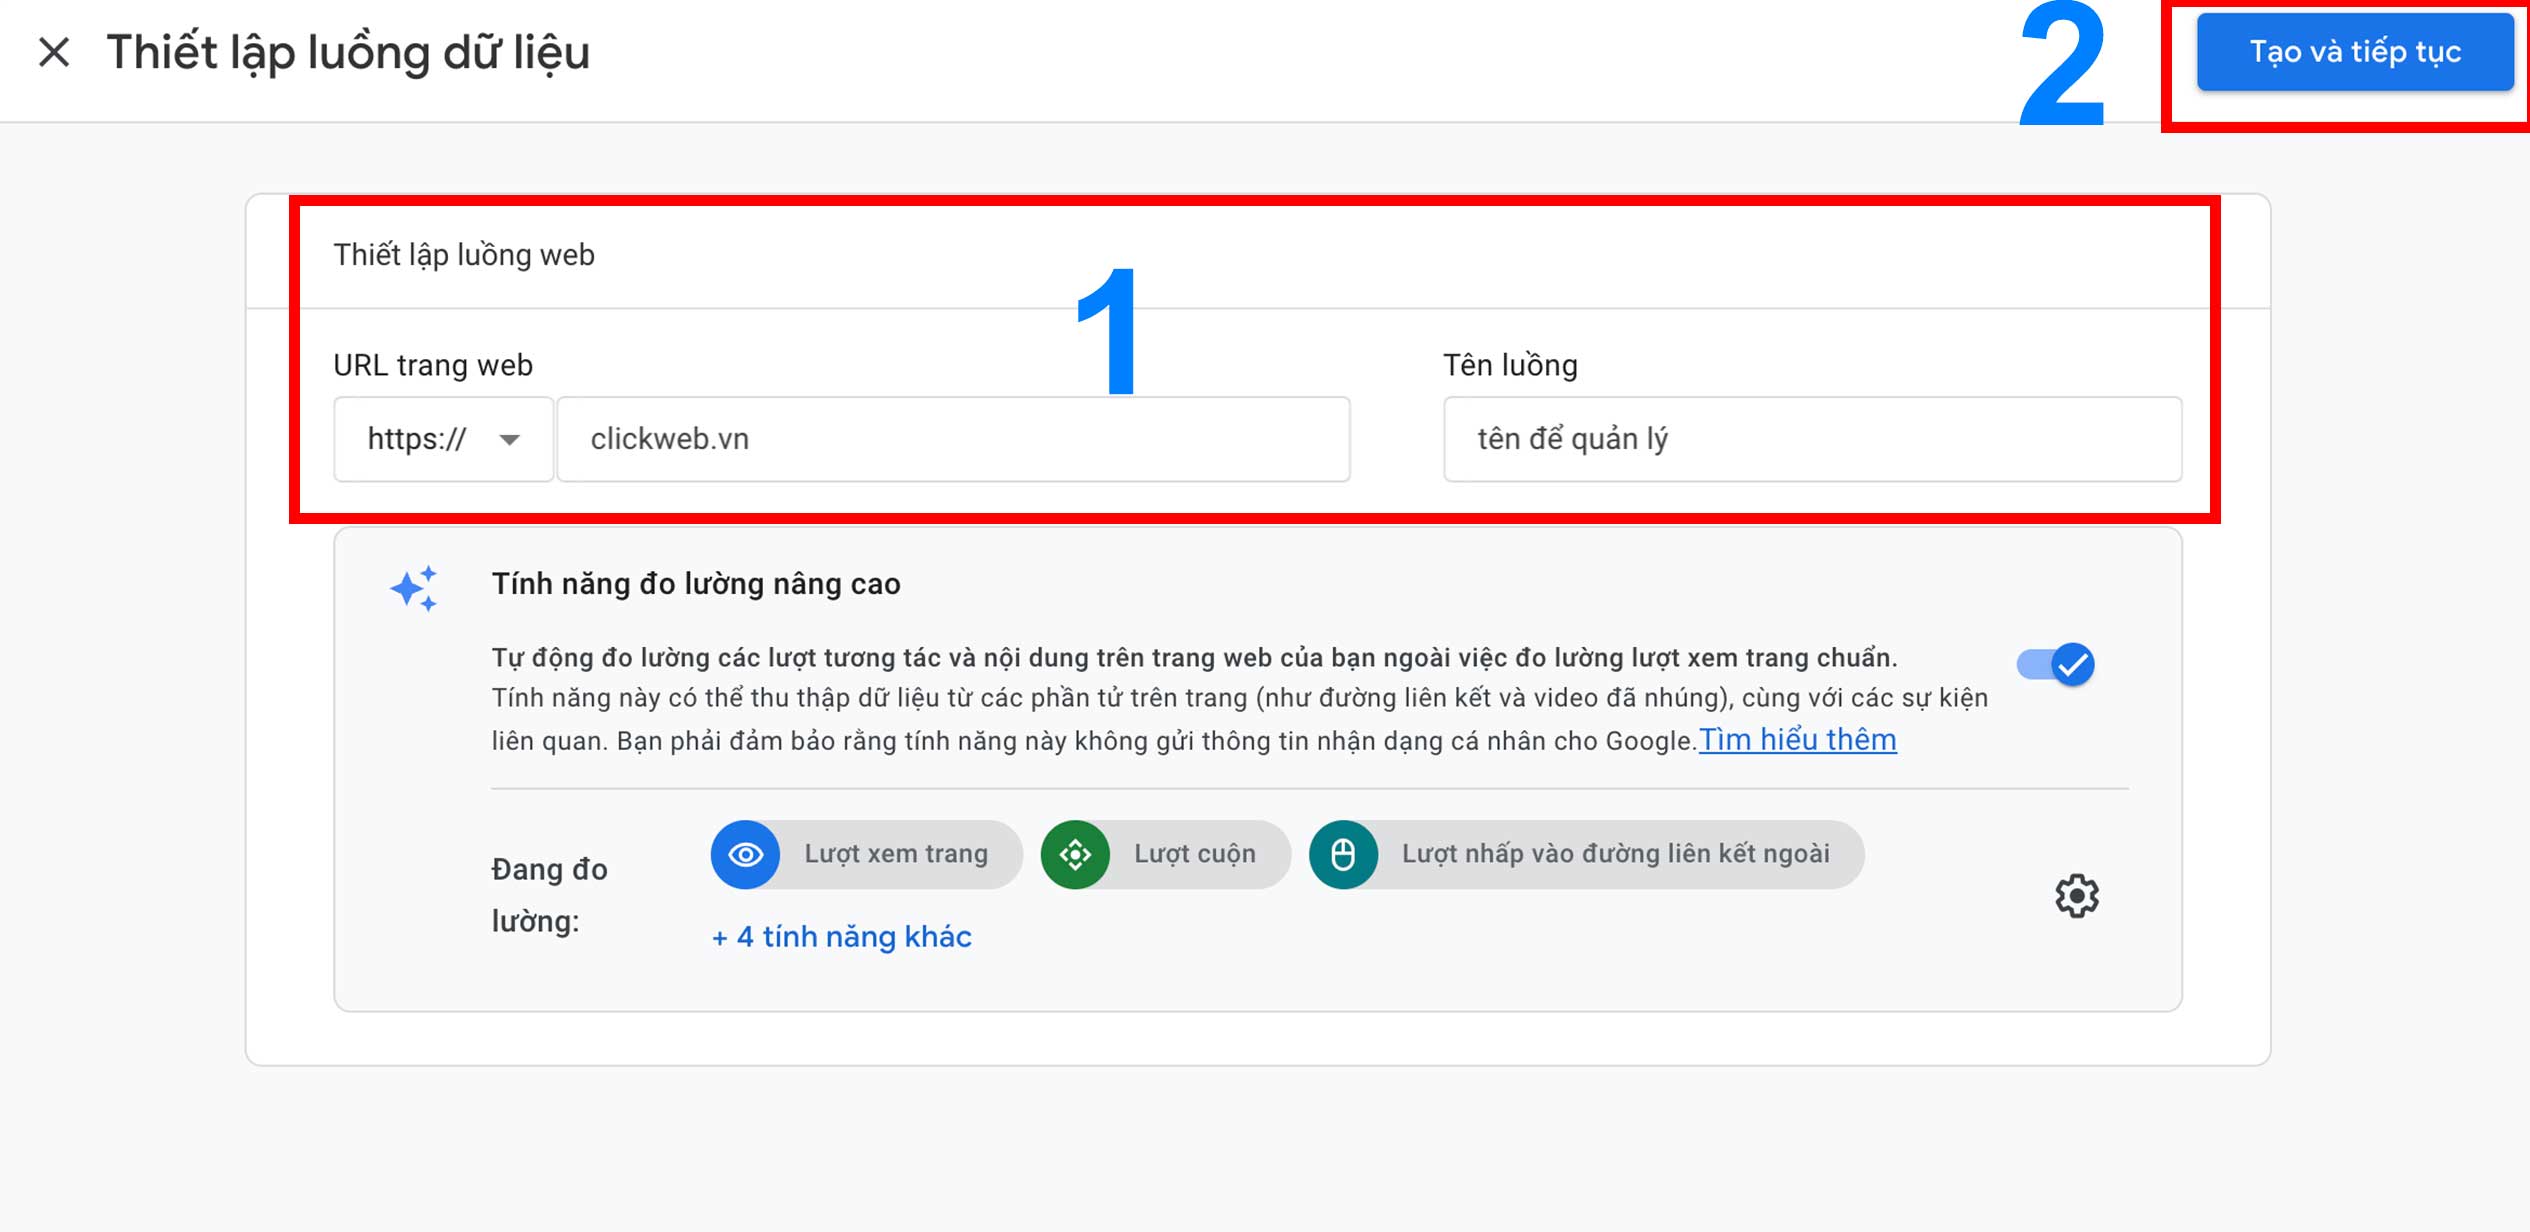Click the teal mouse outbound clicks icon

(1343, 854)
